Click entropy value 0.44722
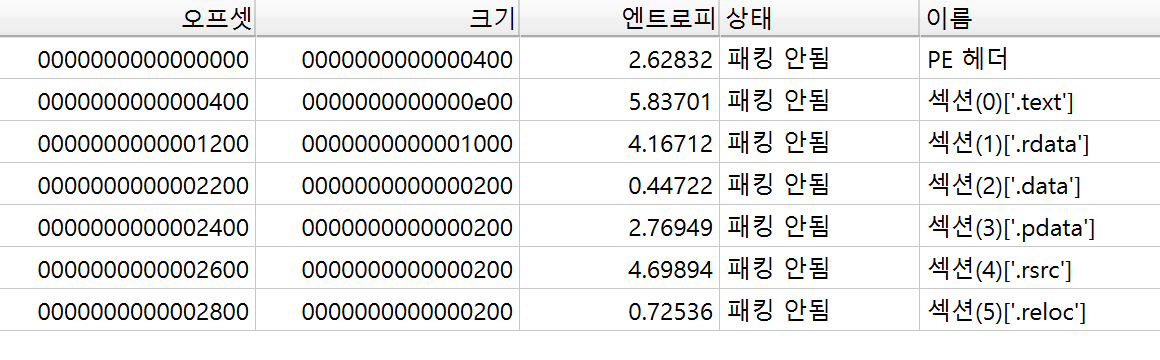Image resolution: width=1160 pixels, height=360 pixels. coord(670,186)
